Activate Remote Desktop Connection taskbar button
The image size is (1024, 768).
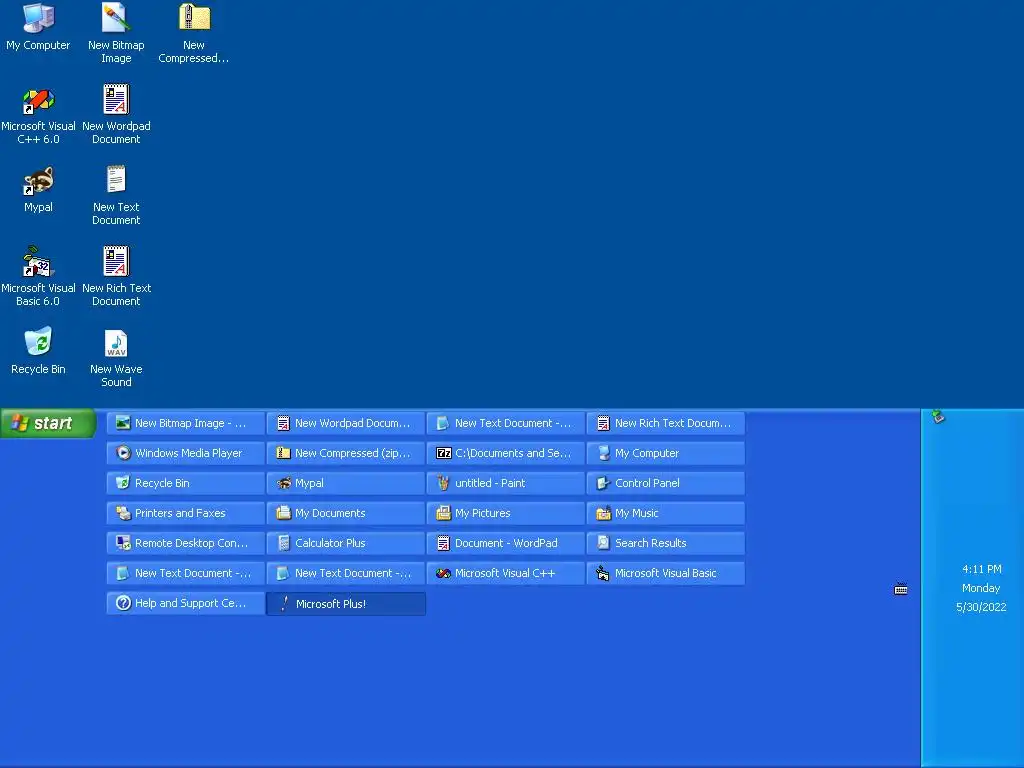click(x=185, y=543)
